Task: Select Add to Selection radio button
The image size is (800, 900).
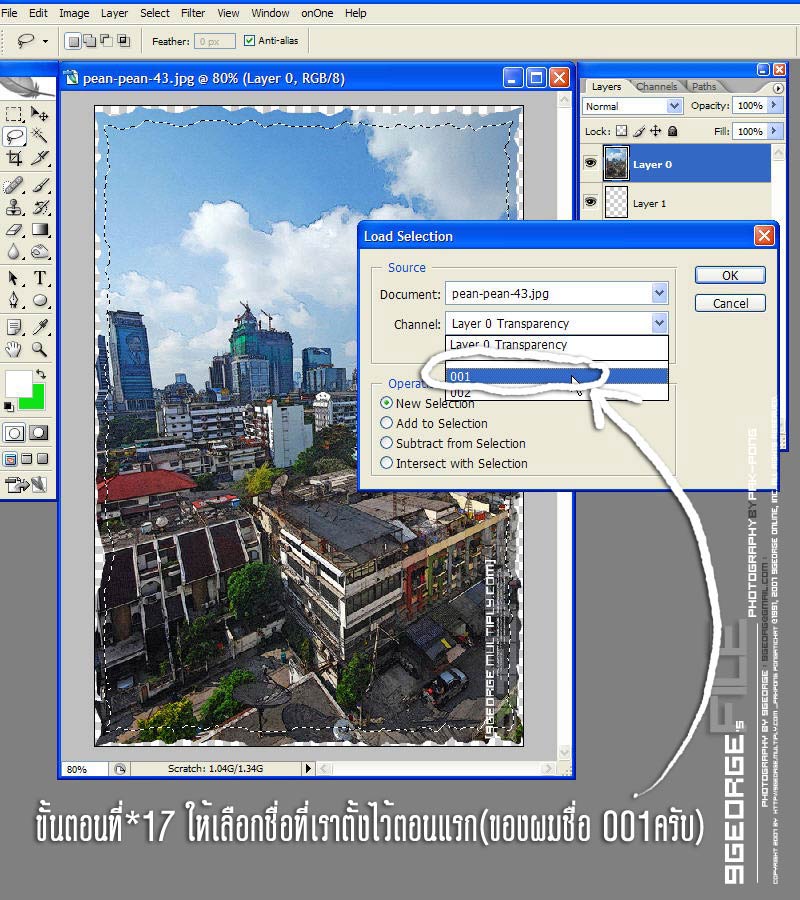Action: coord(386,423)
